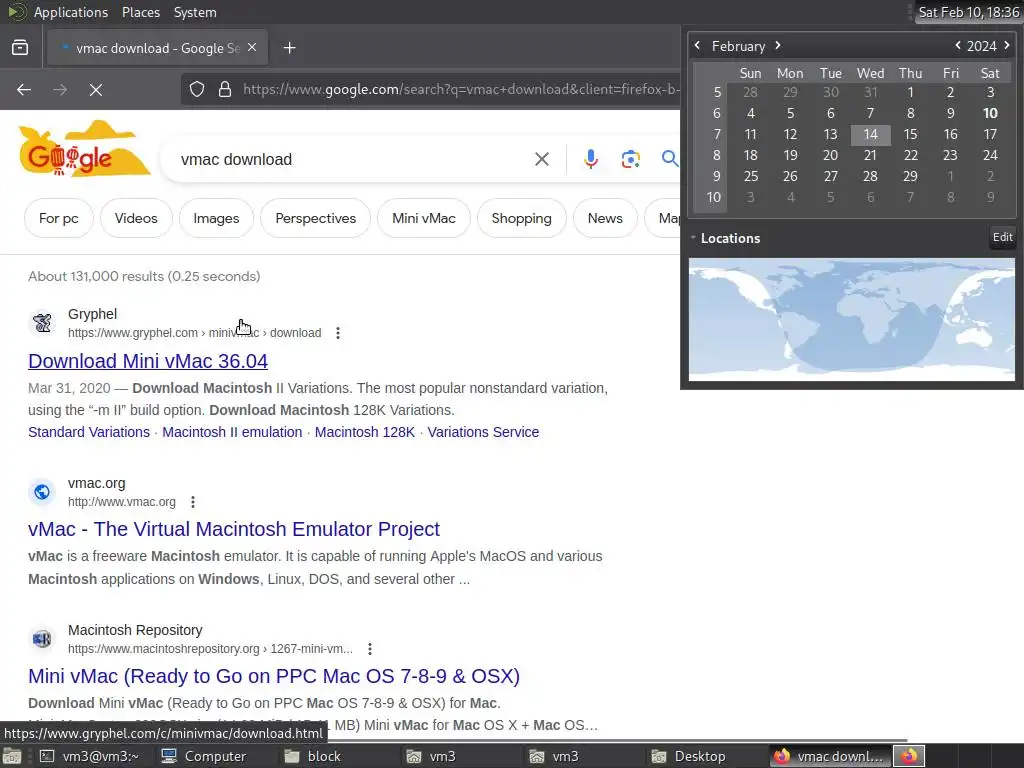Go to the next year after 2024
Viewport: 1024px width, 768px height.
pyautogui.click(x=1006, y=46)
